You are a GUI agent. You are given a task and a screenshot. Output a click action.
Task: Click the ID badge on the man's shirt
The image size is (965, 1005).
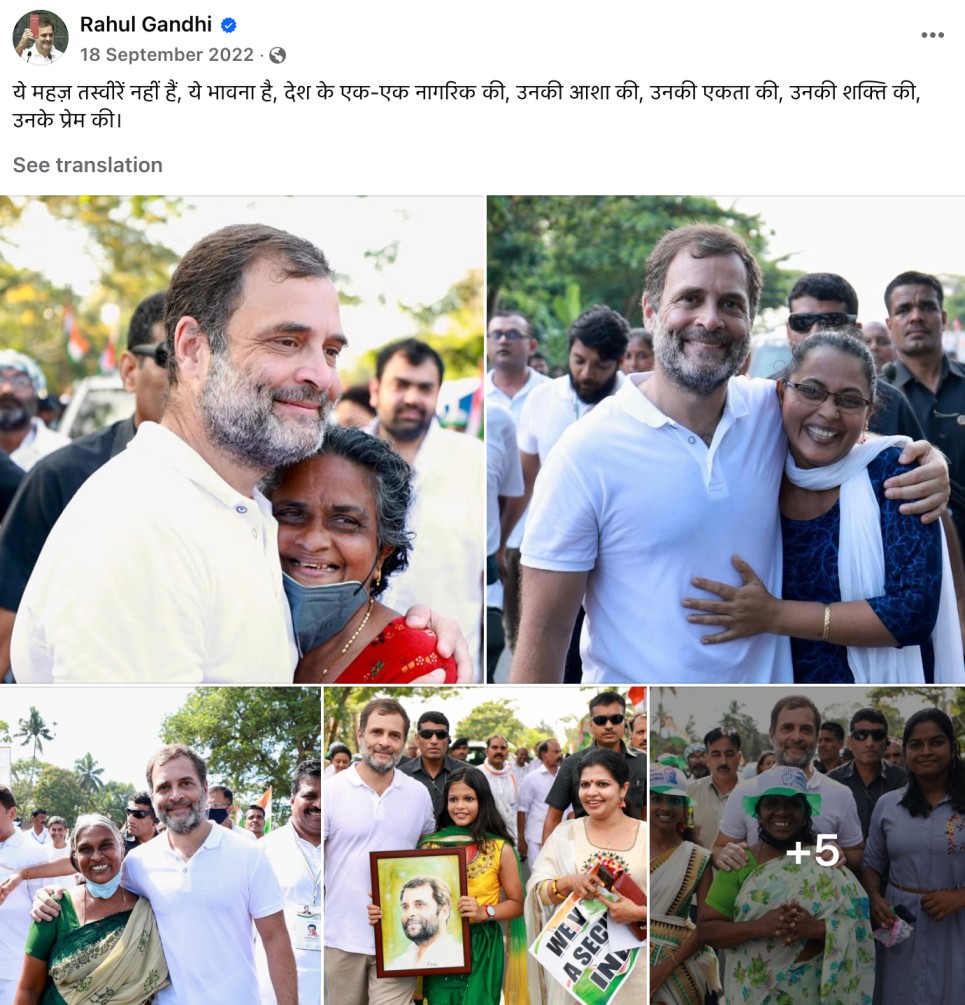pos(308,926)
